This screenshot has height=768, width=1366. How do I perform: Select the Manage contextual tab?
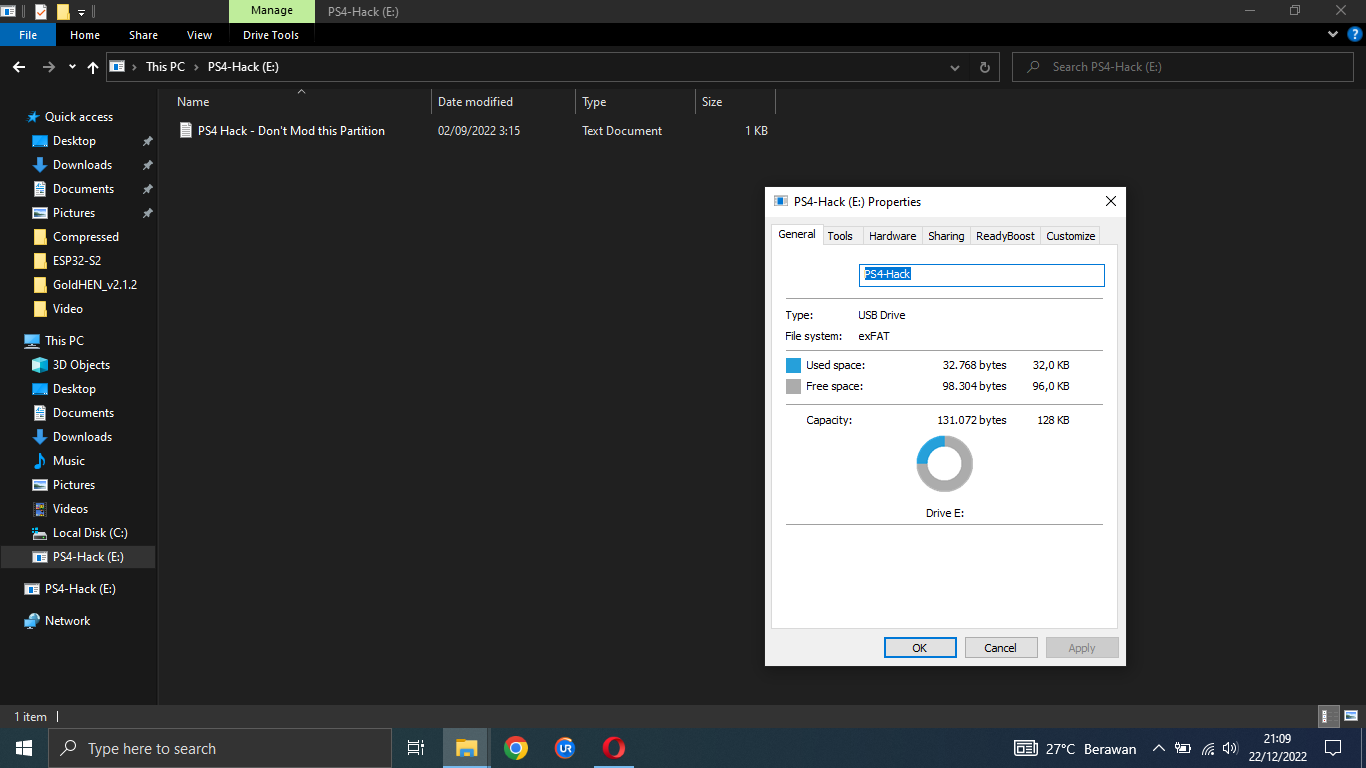coord(271,11)
